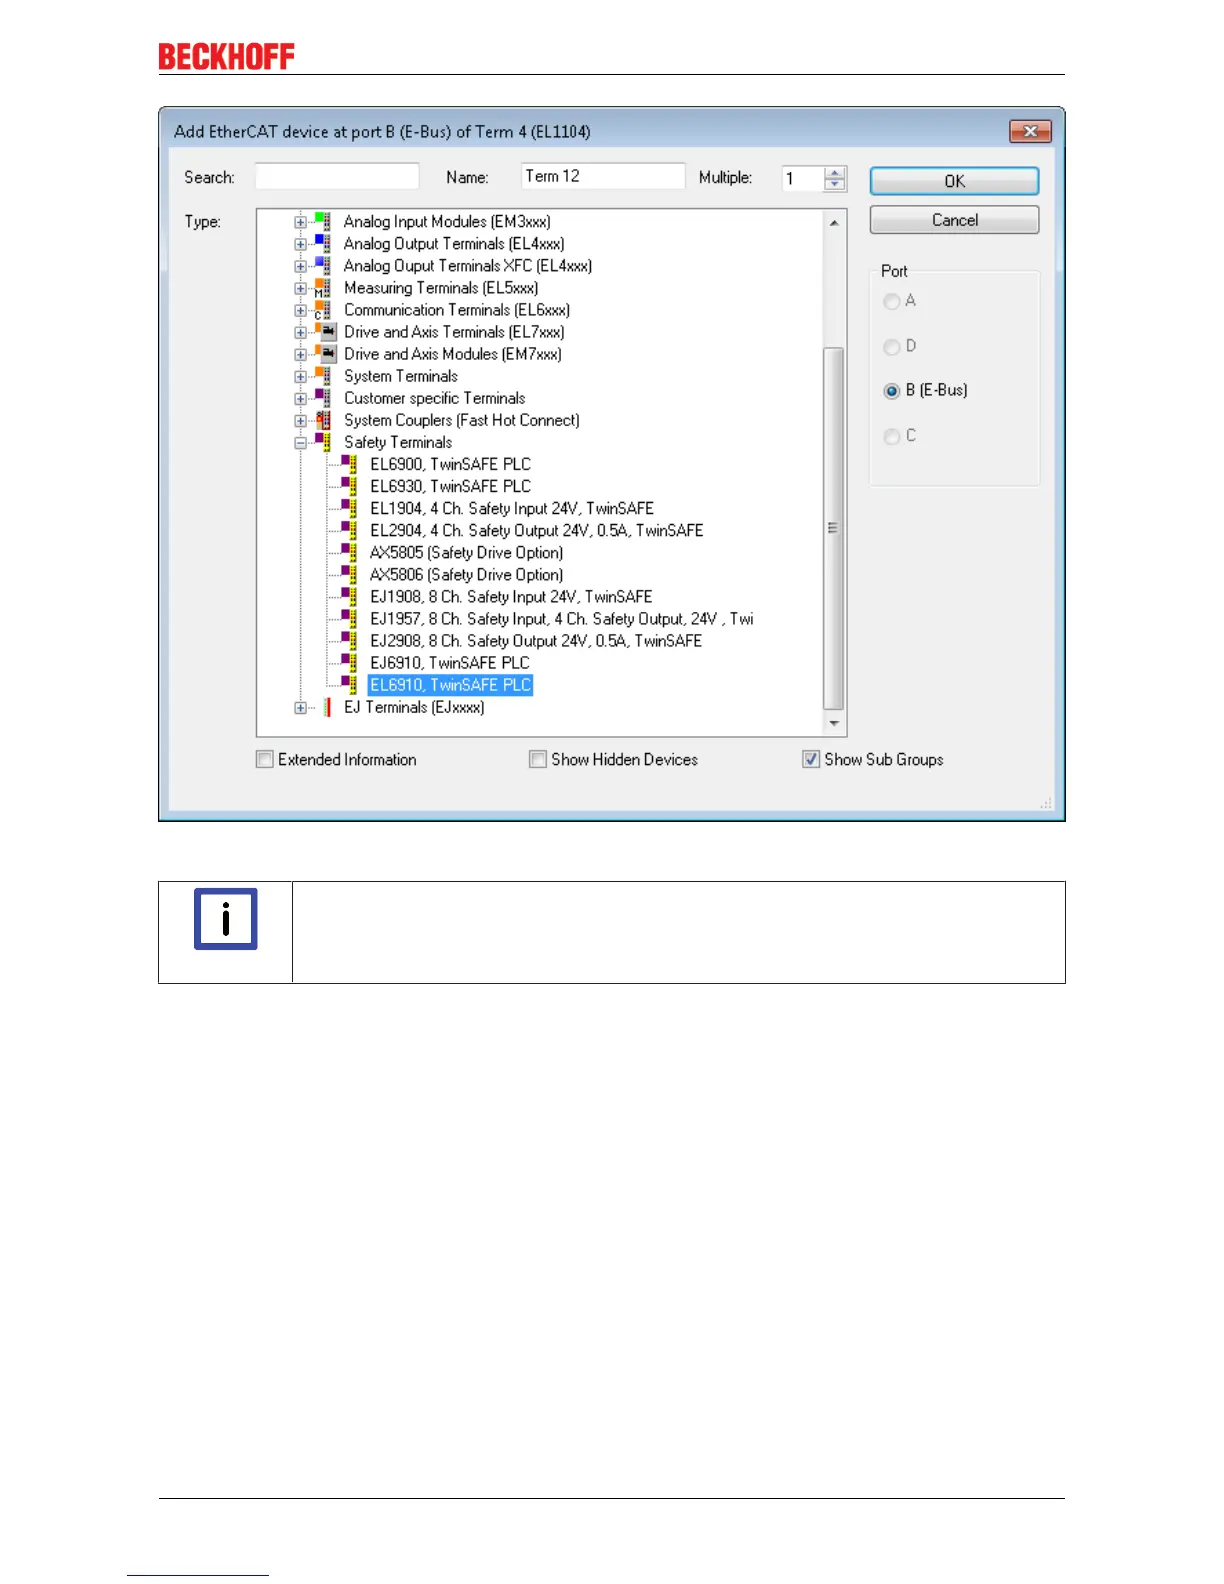Select port A radio button
Image resolution: width=1224 pixels, height=1584 pixels.
pyautogui.click(x=892, y=301)
